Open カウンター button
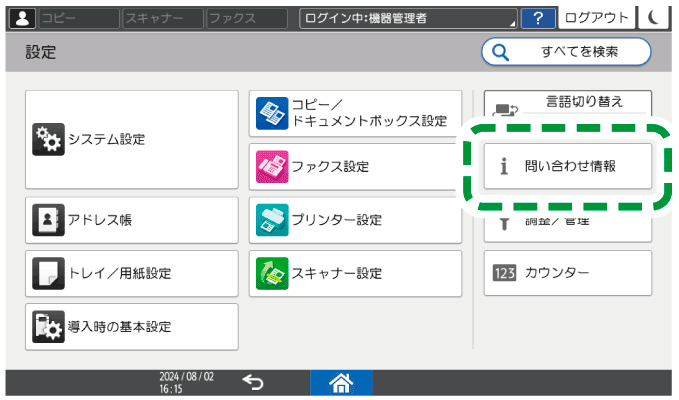This screenshot has height=400, width=679. coord(568,273)
